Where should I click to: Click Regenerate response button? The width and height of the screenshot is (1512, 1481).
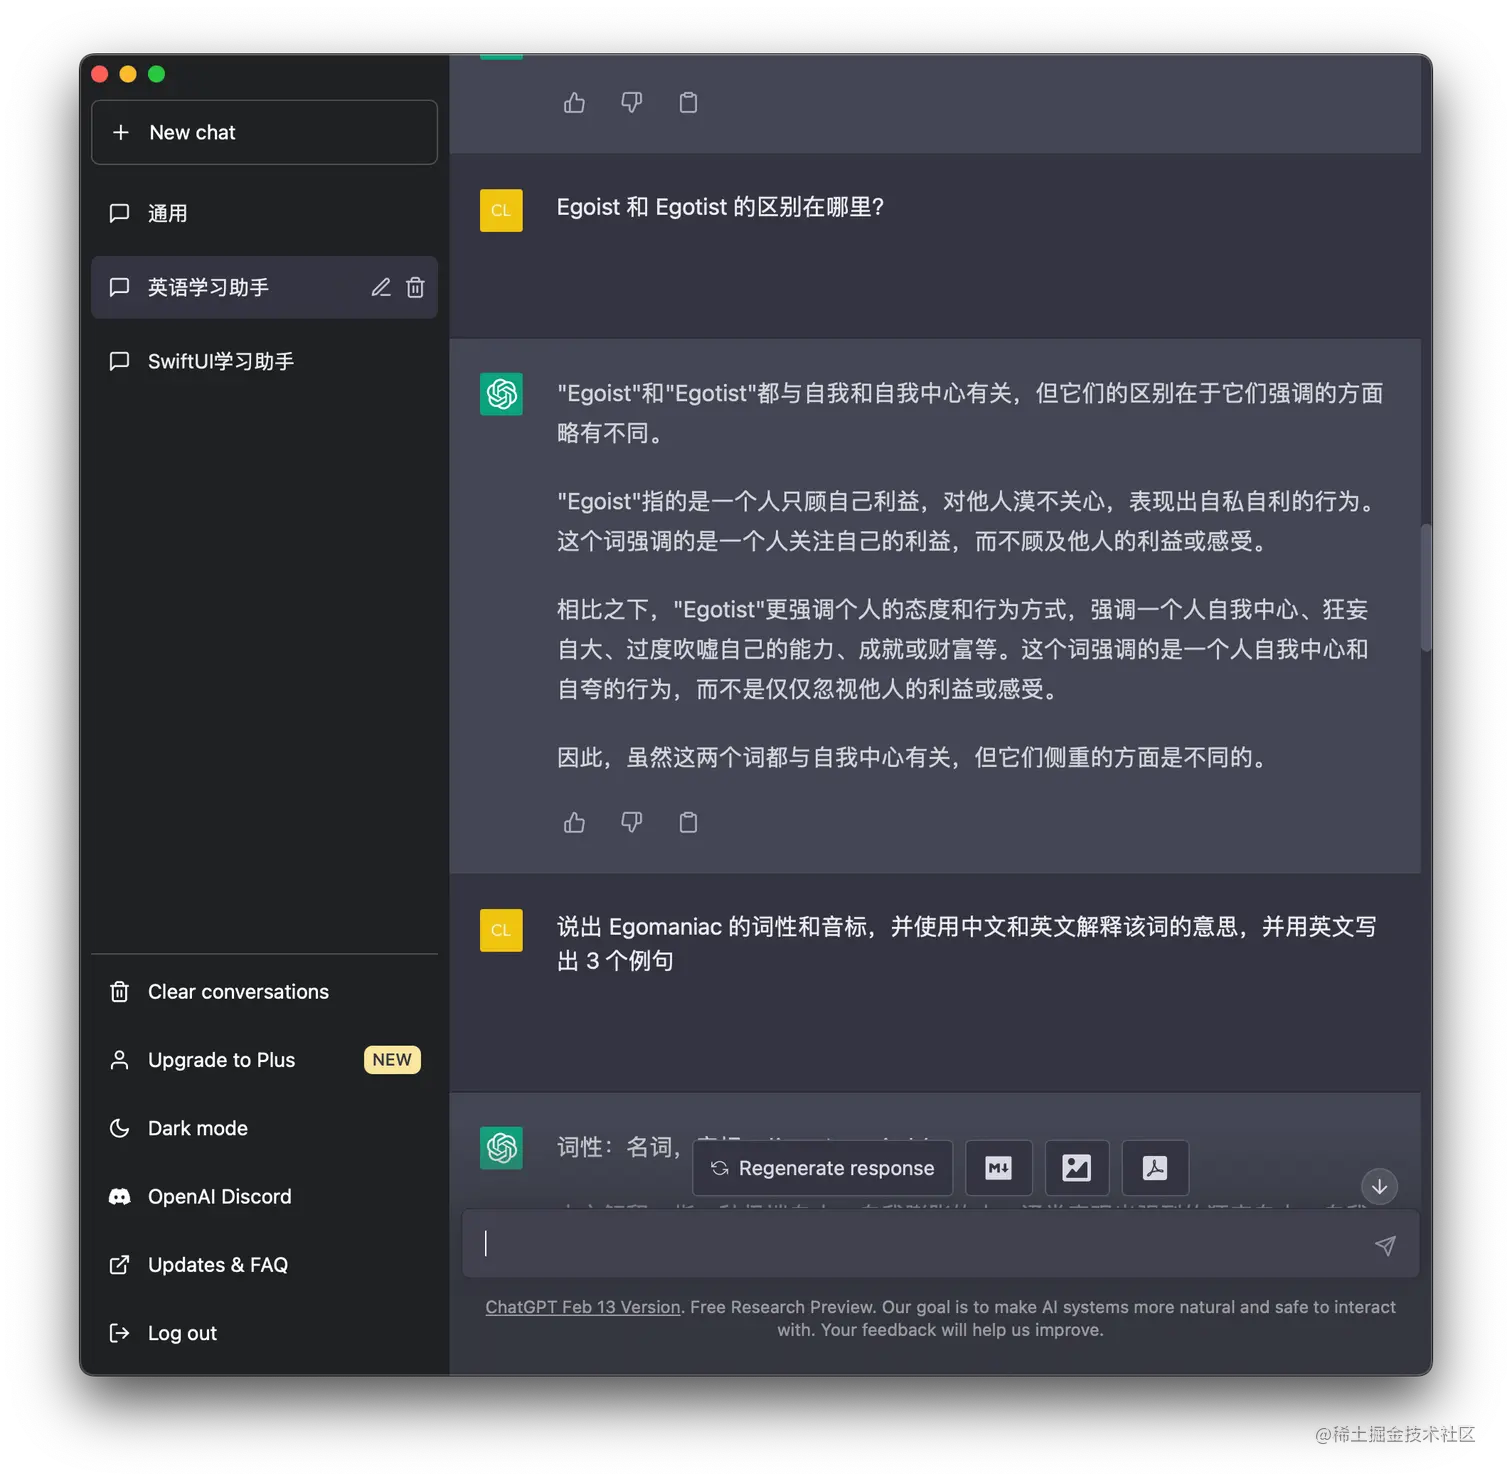pos(822,1168)
